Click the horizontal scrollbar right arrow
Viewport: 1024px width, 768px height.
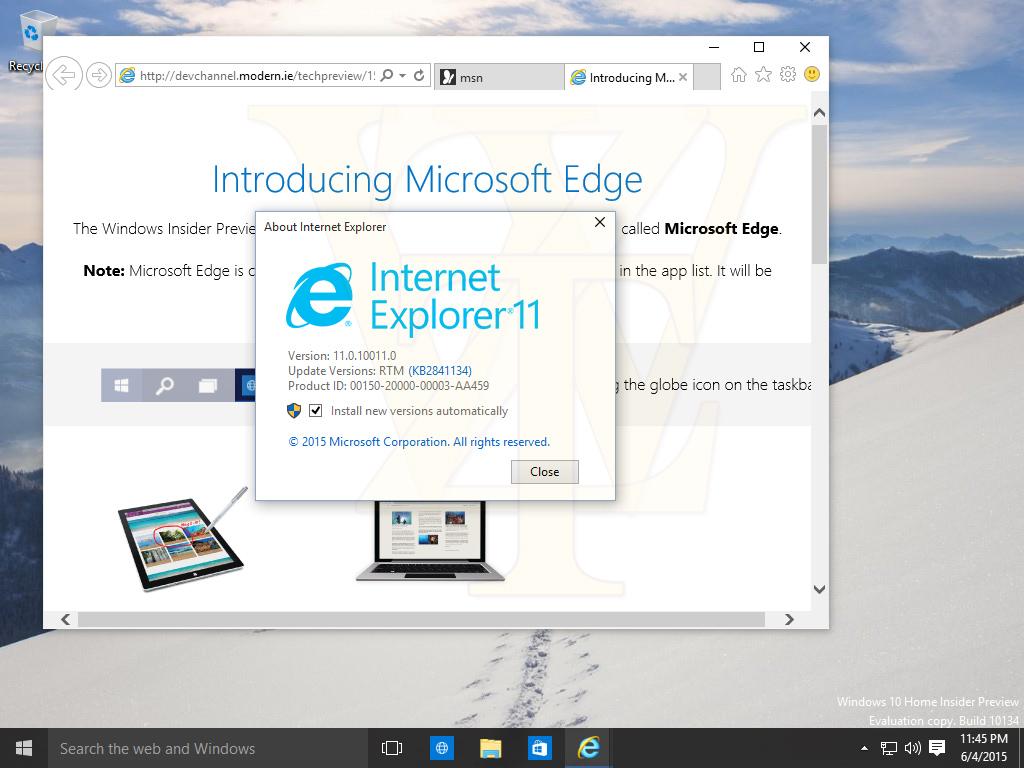click(x=789, y=619)
